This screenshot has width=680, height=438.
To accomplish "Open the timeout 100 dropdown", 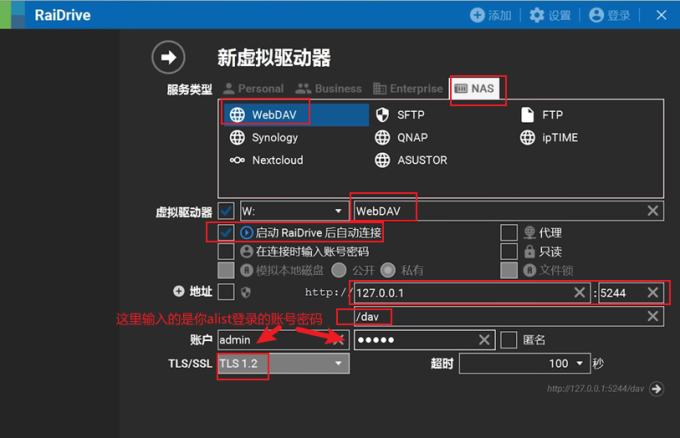I will coord(525,363).
